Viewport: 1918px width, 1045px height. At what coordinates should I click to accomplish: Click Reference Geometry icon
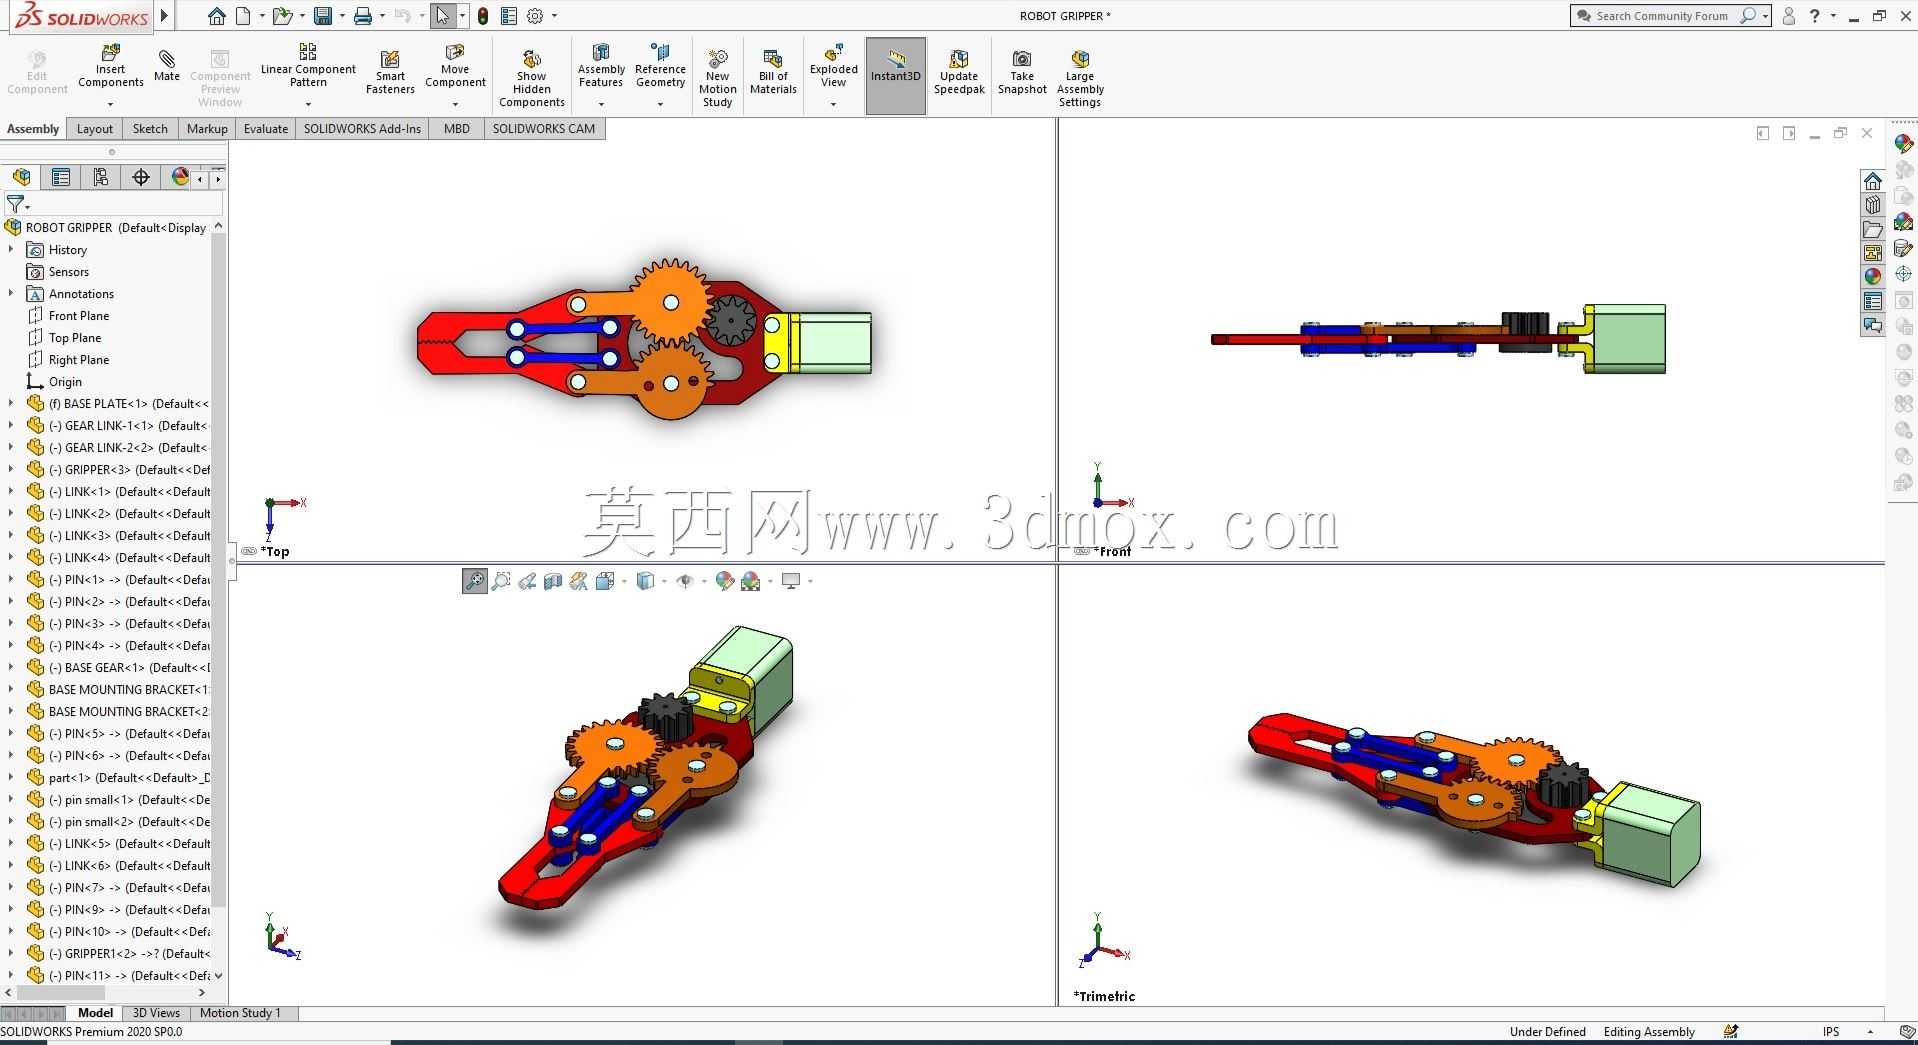pos(660,66)
